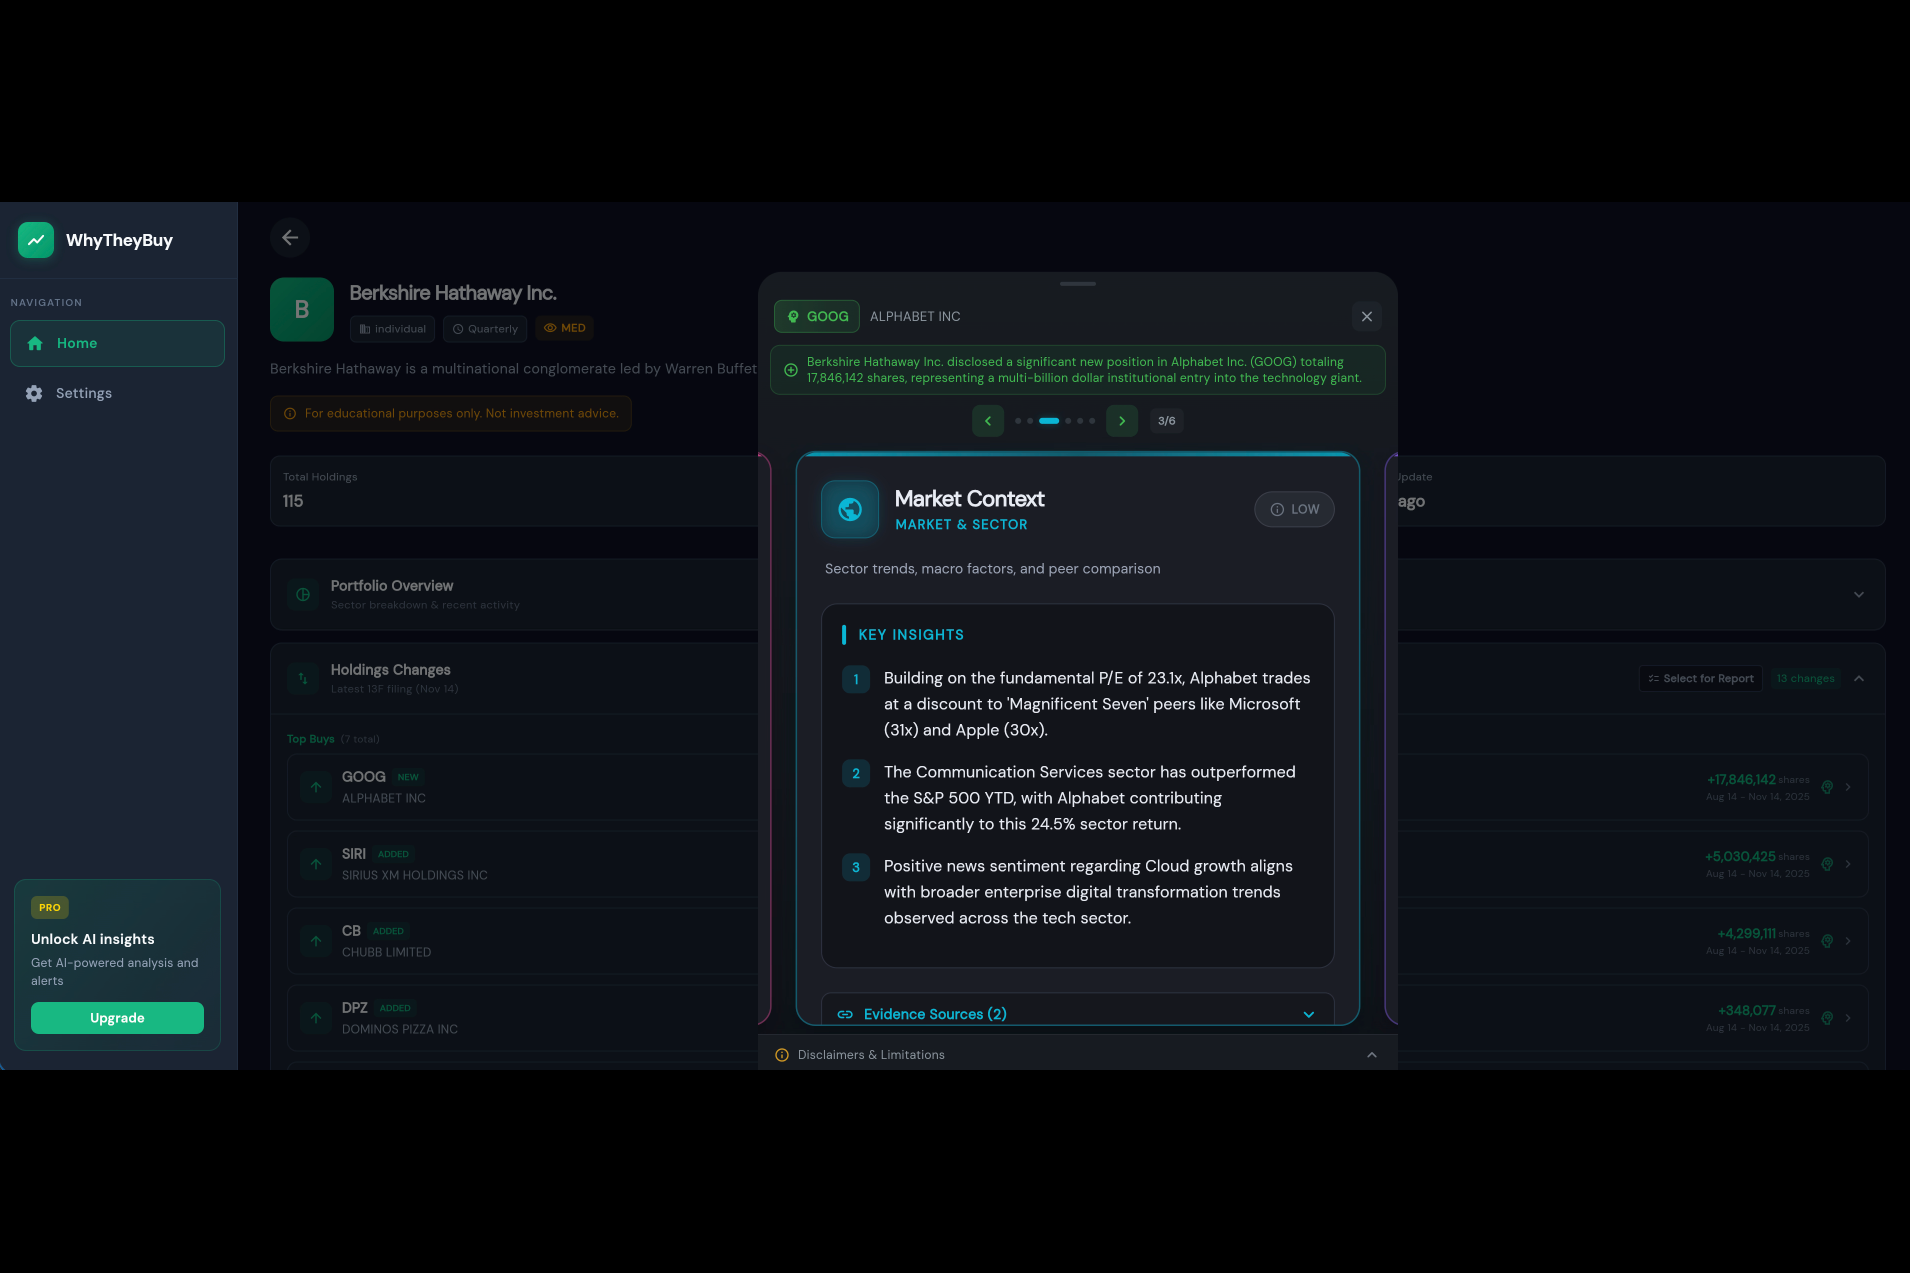
Task: Click the educational warning info icon
Action: tap(290, 414)
